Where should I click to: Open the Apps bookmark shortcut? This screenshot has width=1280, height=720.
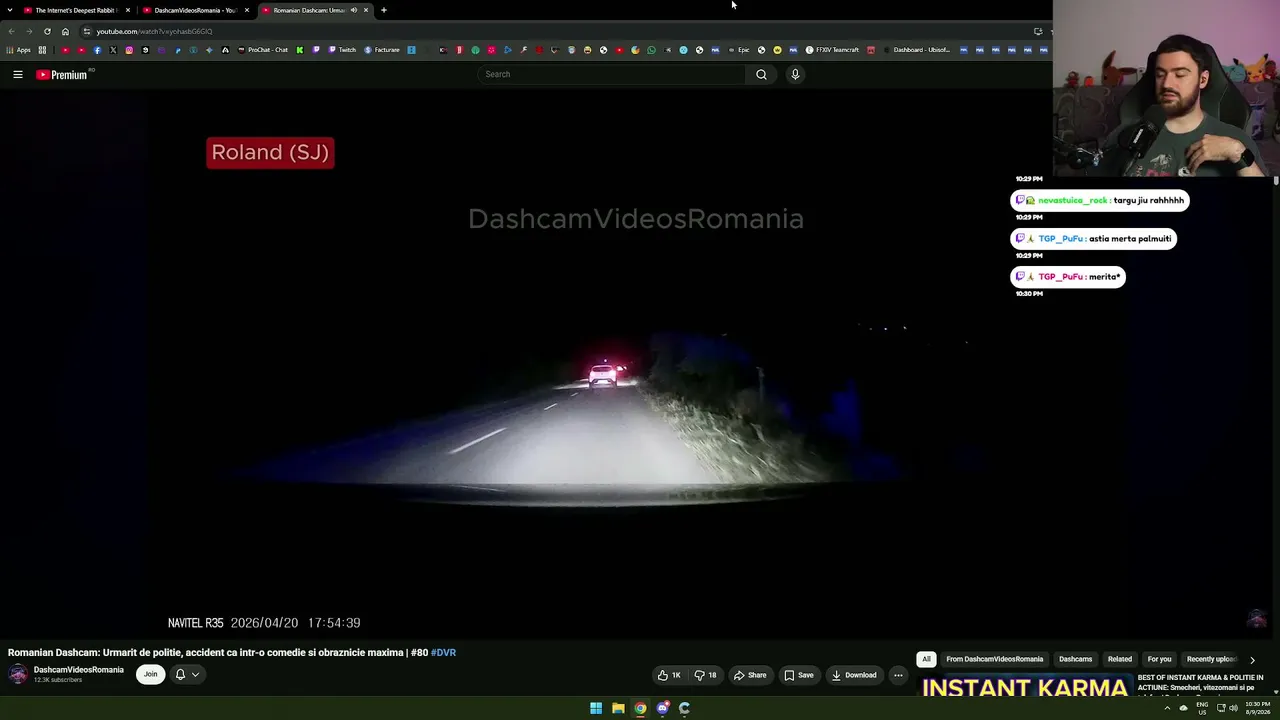(x=18, y=50)
